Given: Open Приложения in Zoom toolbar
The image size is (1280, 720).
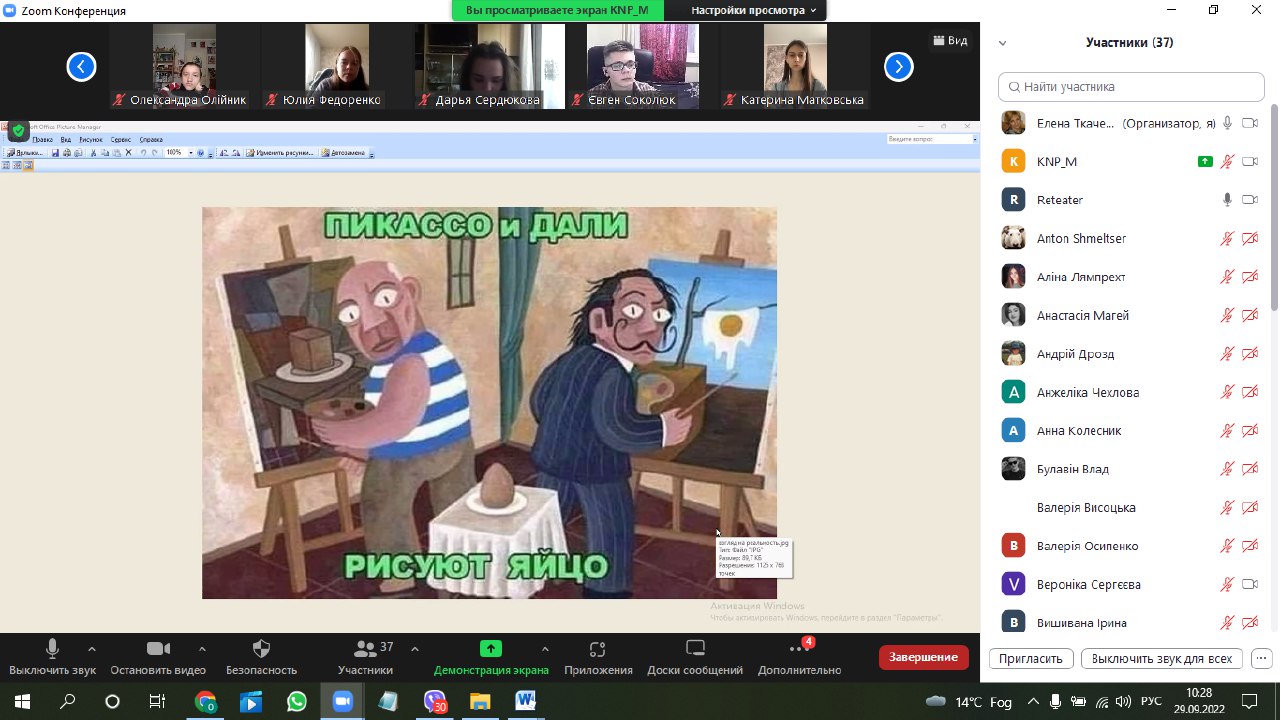Looking at the screenshot, I should [x=598, y=658].
